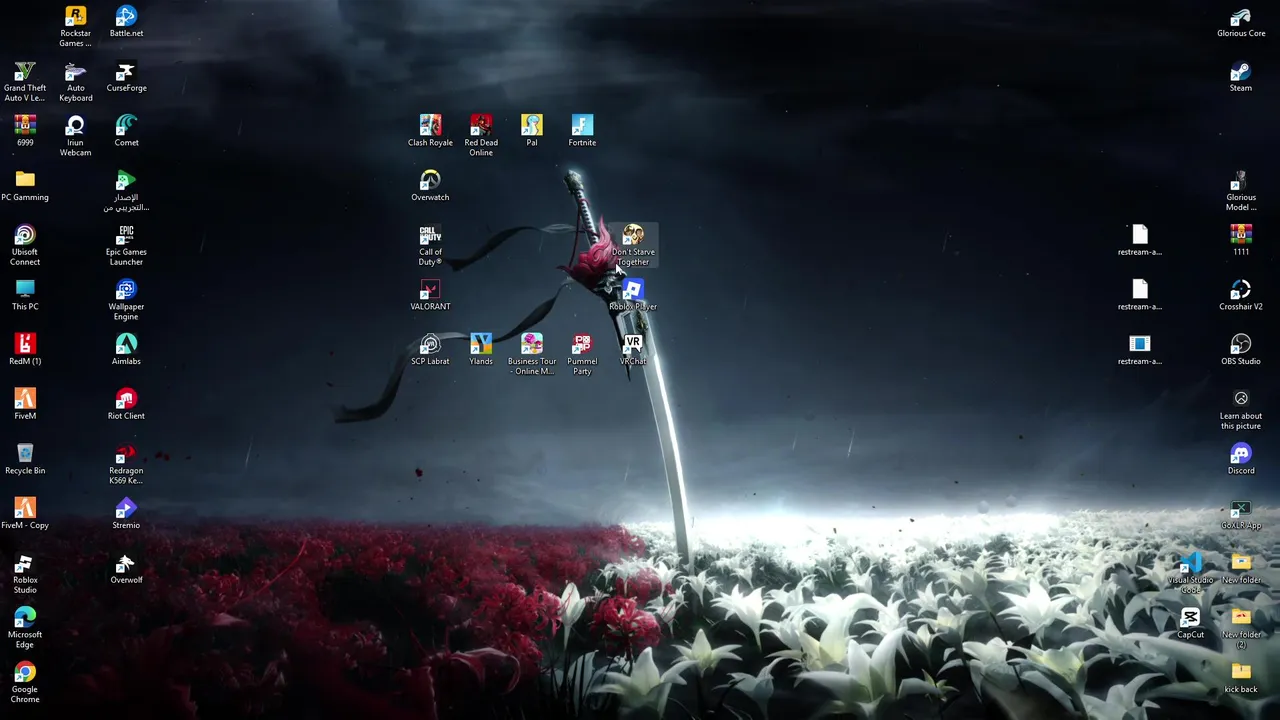Click Learn about this picture icon
This screenshot has width=1280, height=720.
coord(1241,408)
